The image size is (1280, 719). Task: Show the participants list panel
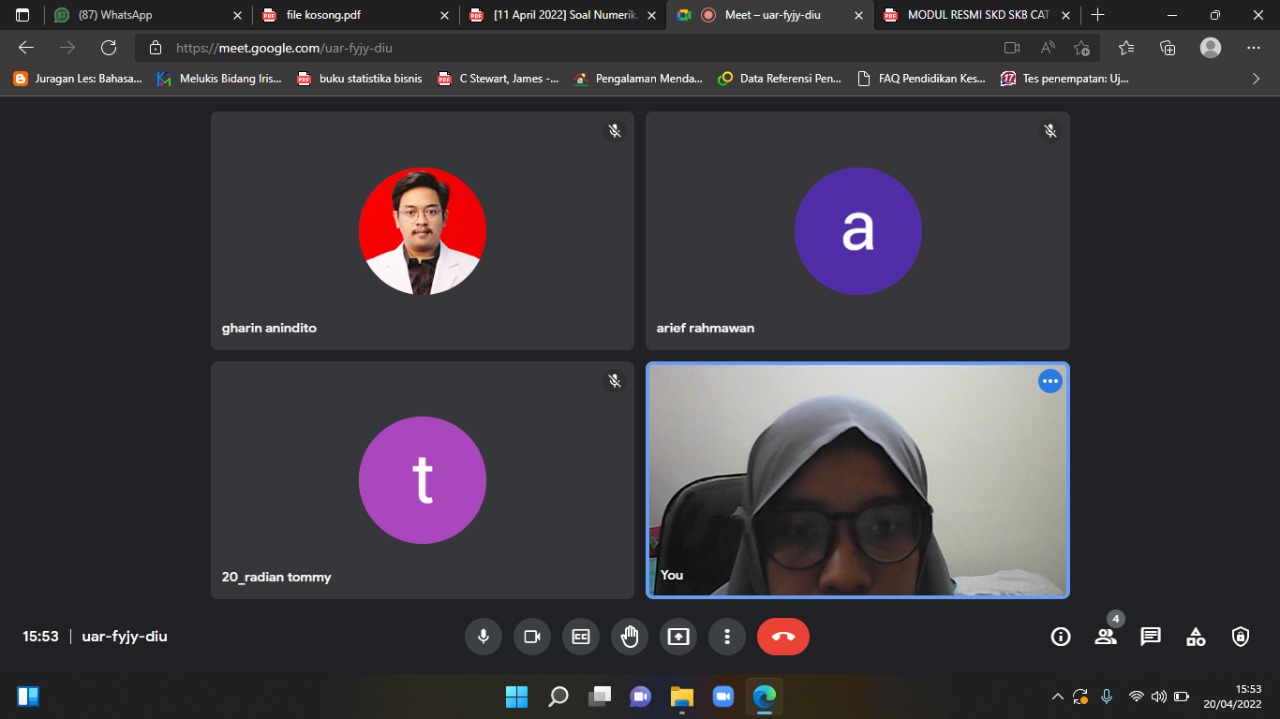(x=1105, y=637)
